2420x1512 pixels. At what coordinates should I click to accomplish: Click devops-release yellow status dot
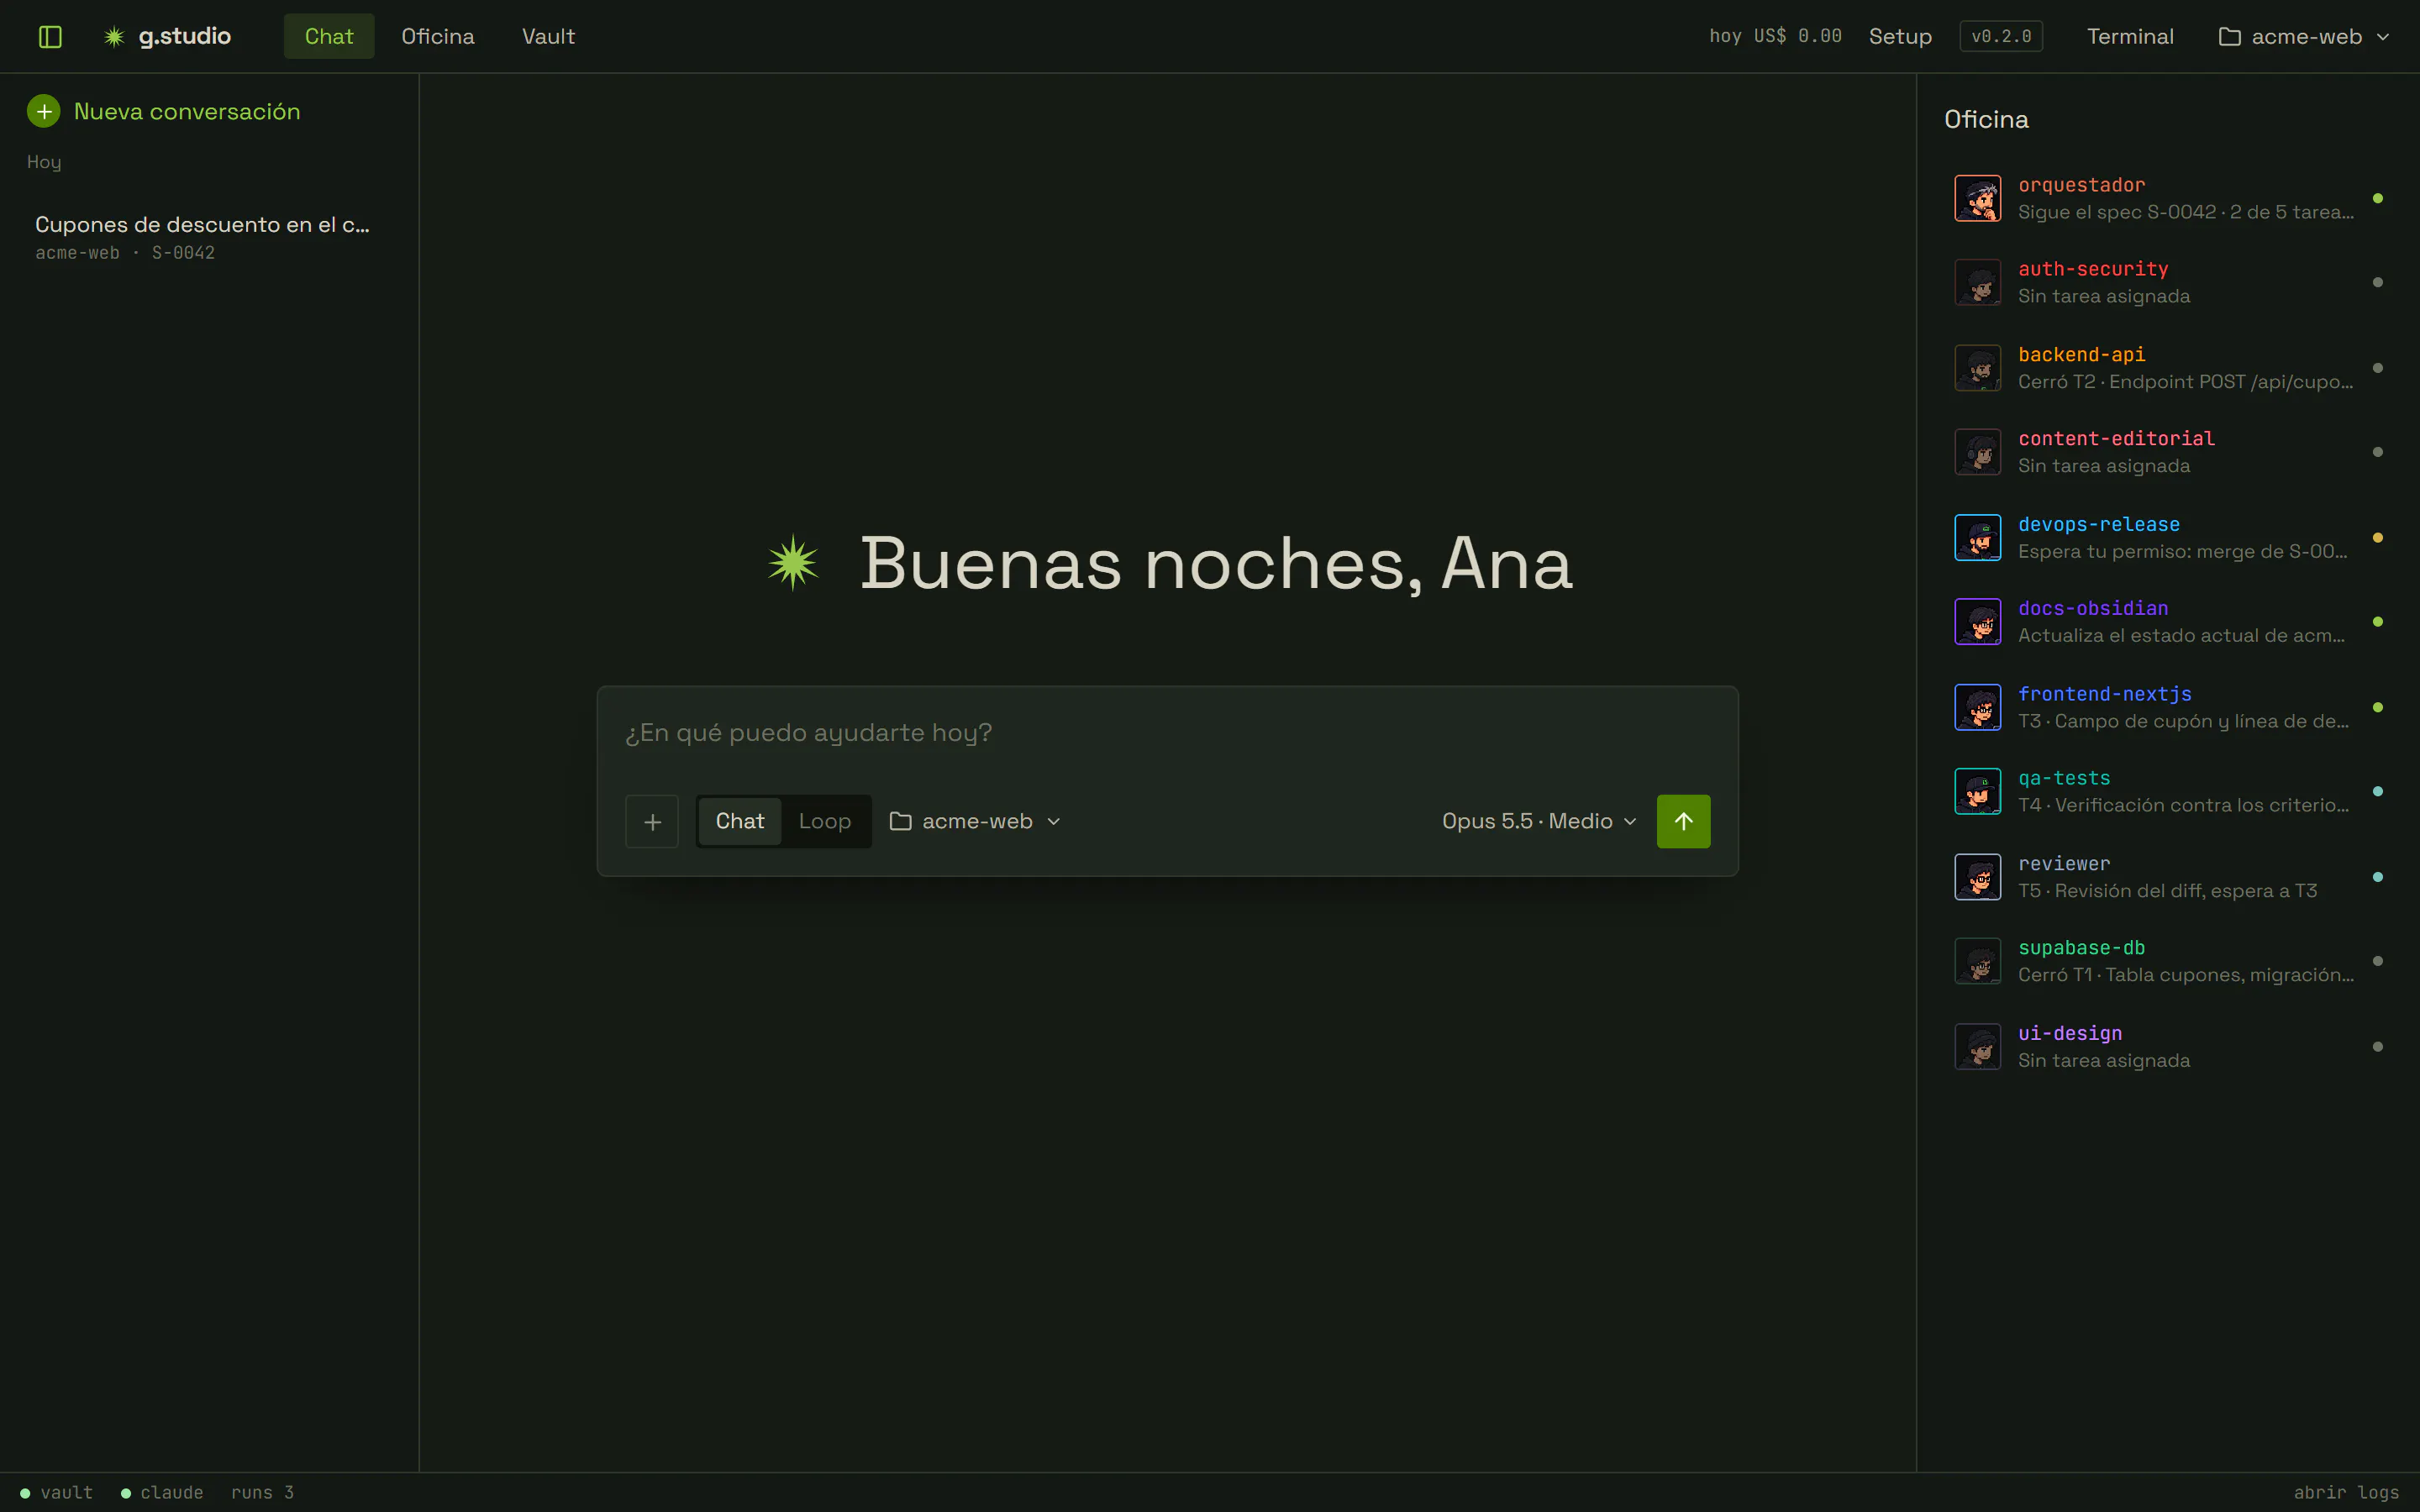[2378, 537]
